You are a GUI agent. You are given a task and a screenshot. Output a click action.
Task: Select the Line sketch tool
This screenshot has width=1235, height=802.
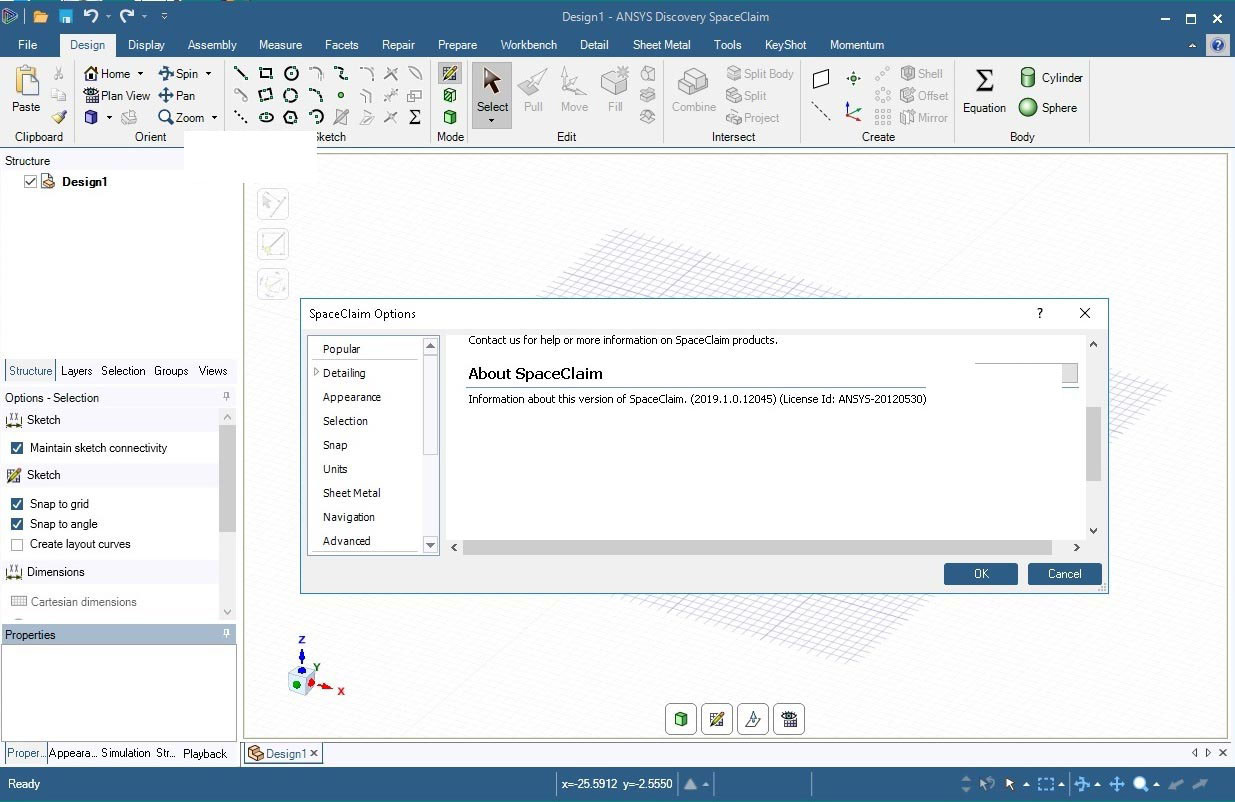tap(241, 73)
